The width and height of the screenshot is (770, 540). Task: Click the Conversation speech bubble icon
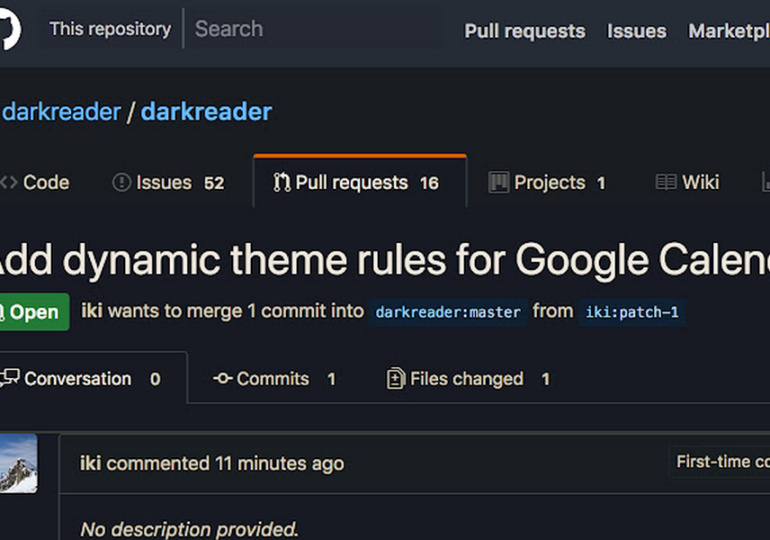click(x=10, y=379)
